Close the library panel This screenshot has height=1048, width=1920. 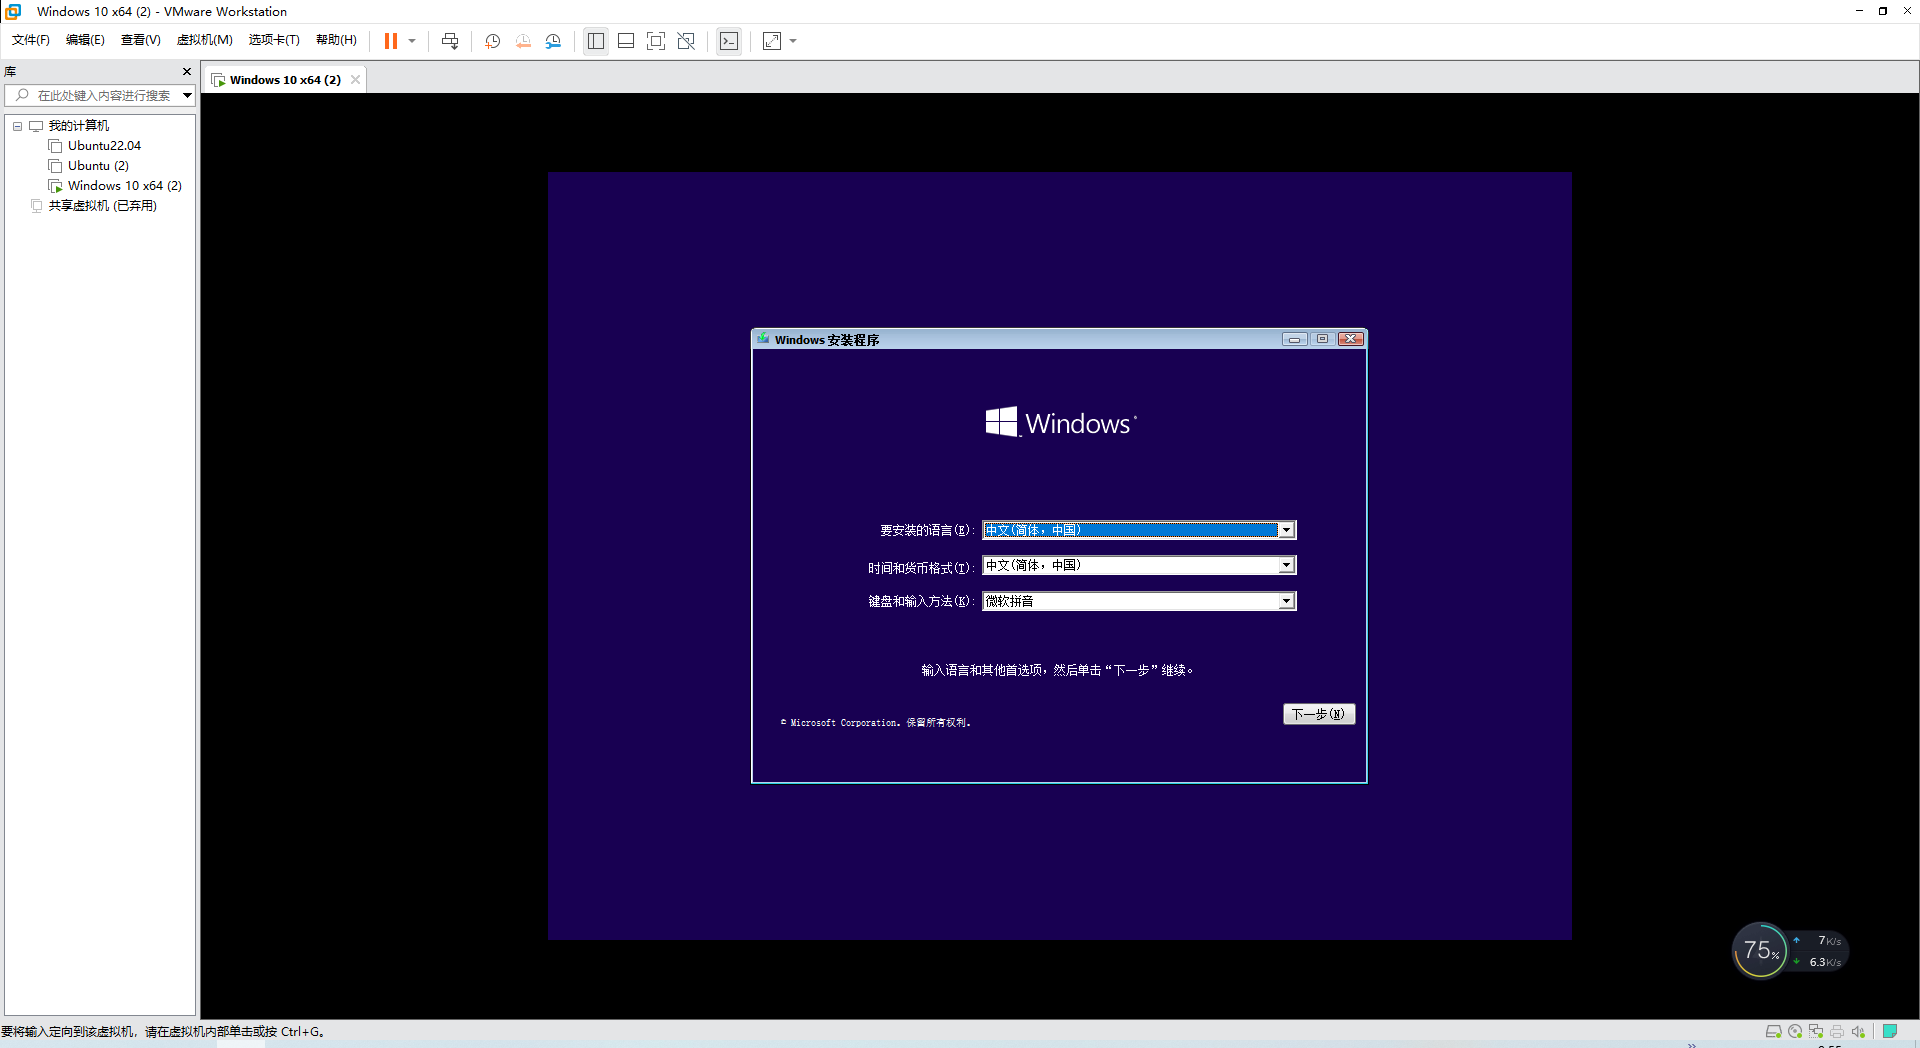pyautogui.click(x=187, y=72)
